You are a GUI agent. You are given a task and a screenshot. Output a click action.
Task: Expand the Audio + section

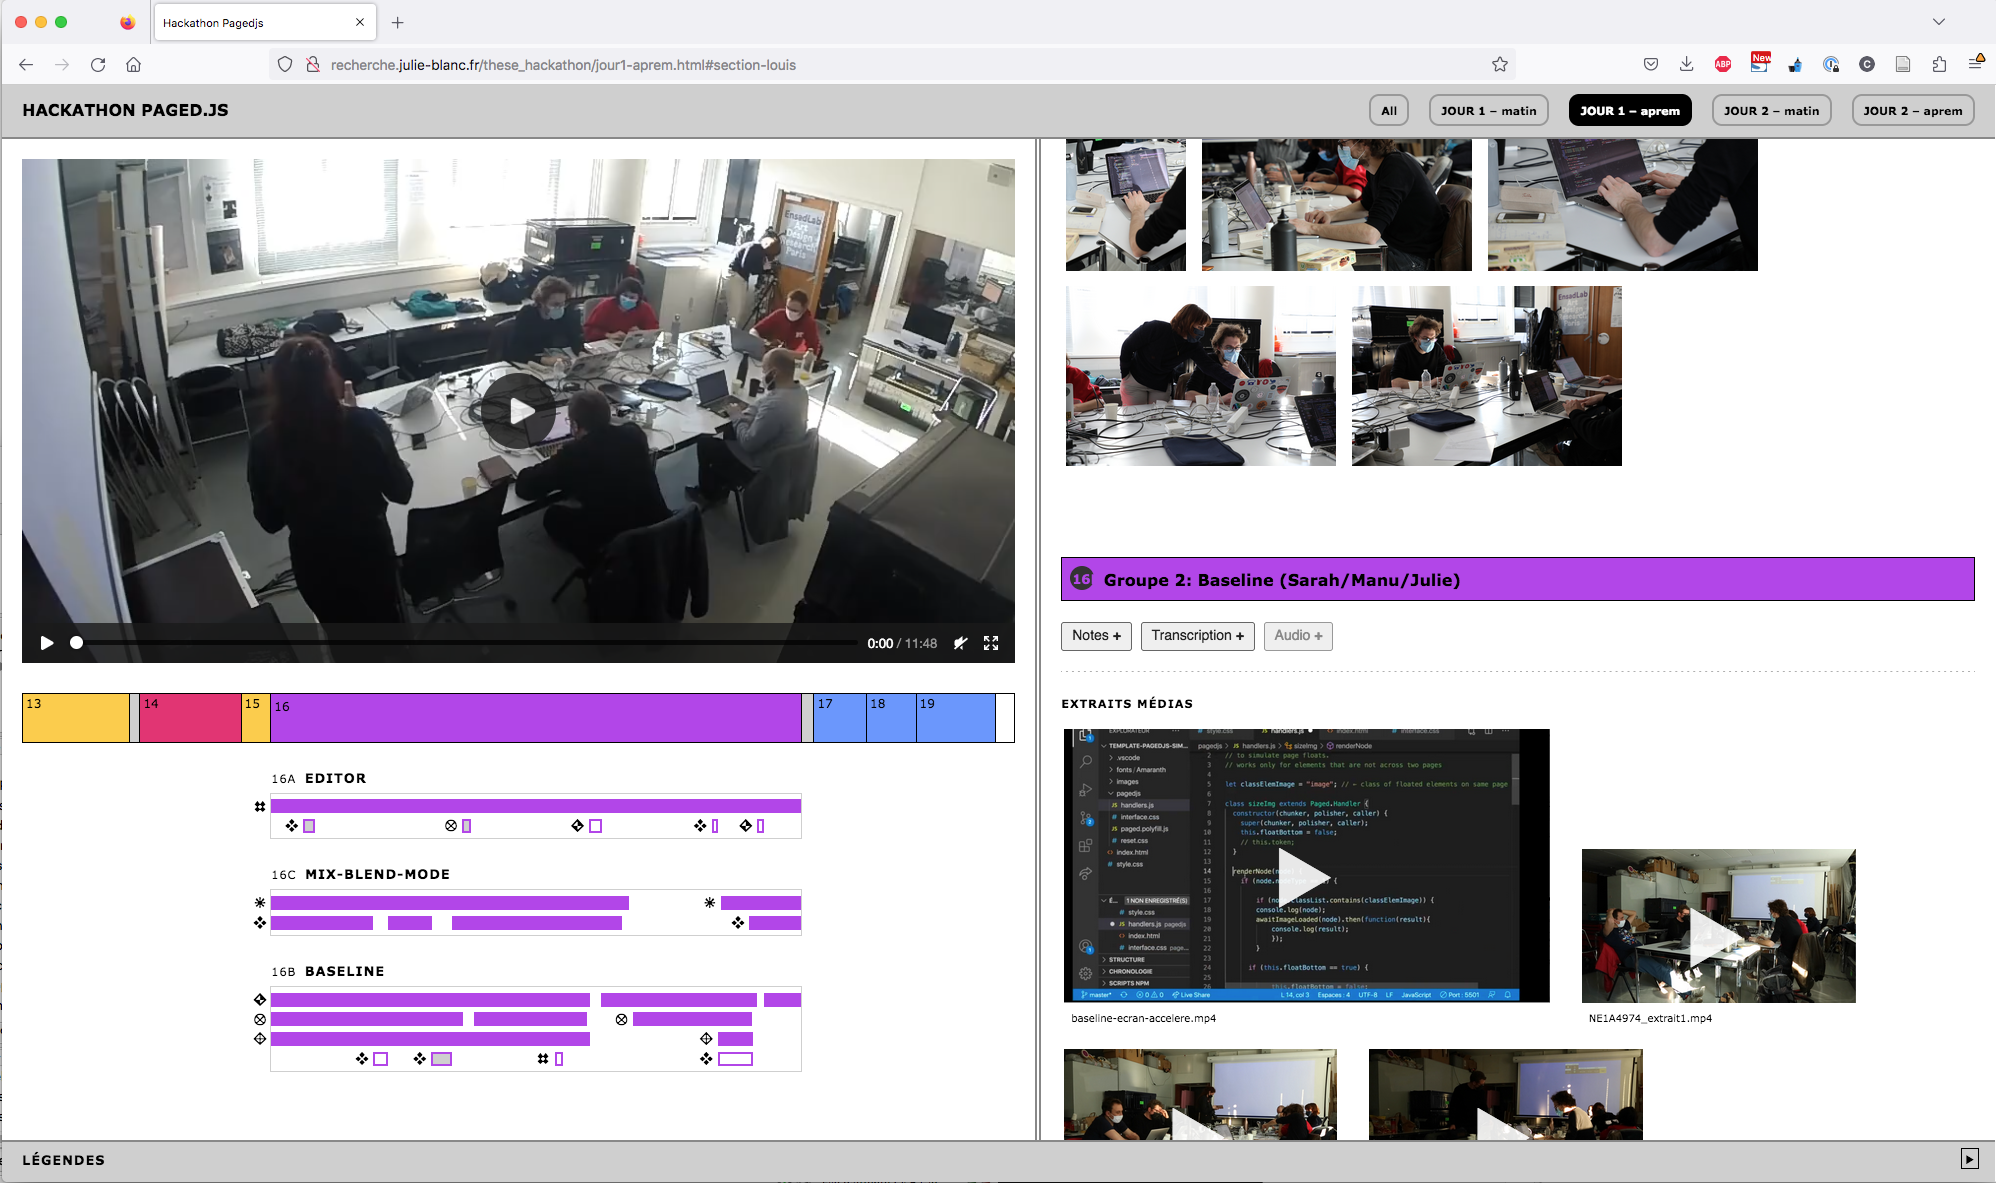point(1298,636)
